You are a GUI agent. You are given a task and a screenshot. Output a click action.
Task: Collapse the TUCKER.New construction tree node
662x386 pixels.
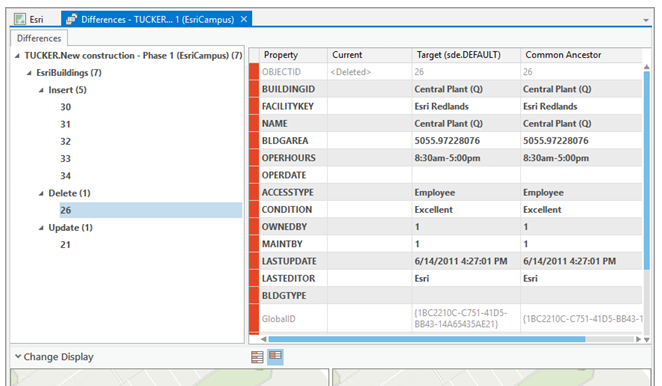point(17,56)
